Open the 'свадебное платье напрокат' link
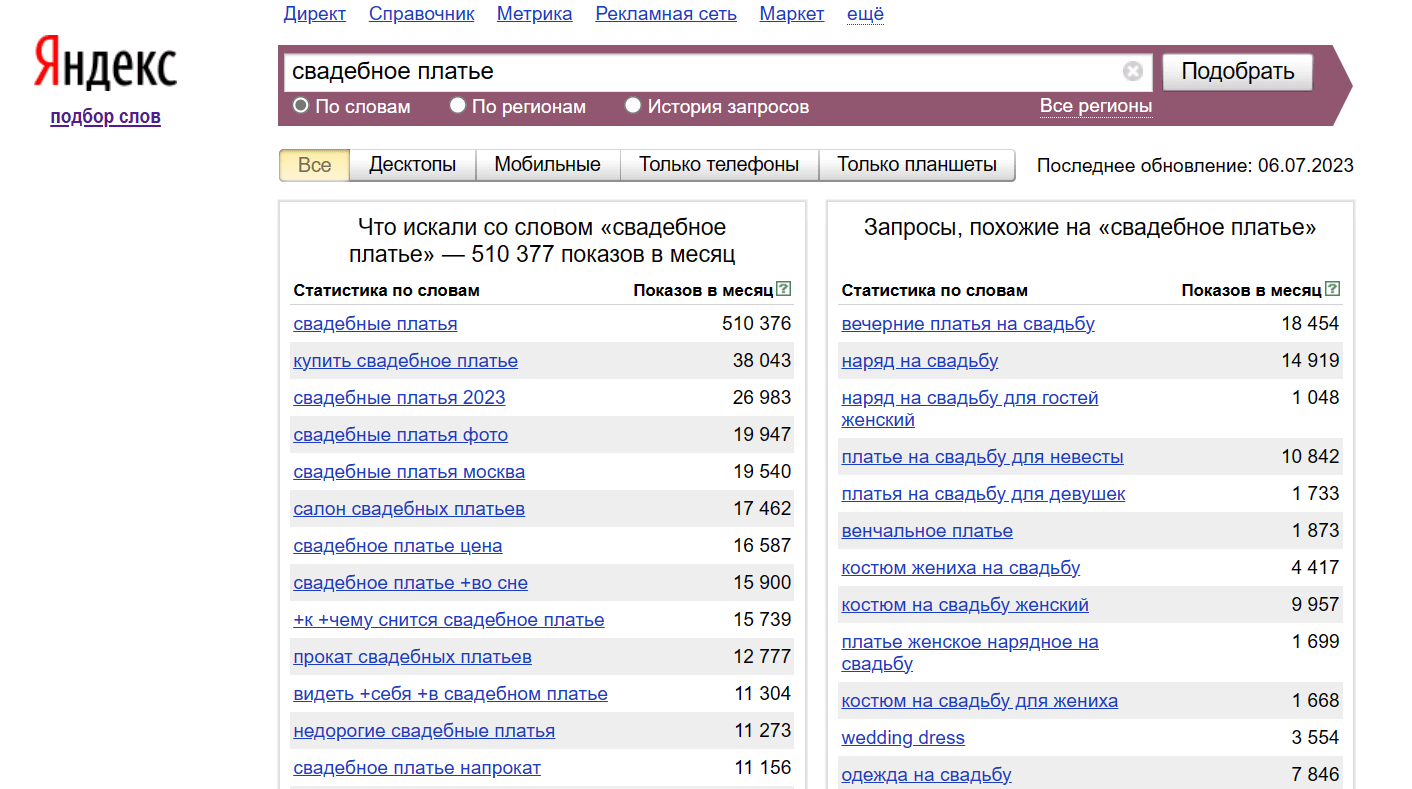This screenshot has width=1412, height=789. click(x=417, y=768)
